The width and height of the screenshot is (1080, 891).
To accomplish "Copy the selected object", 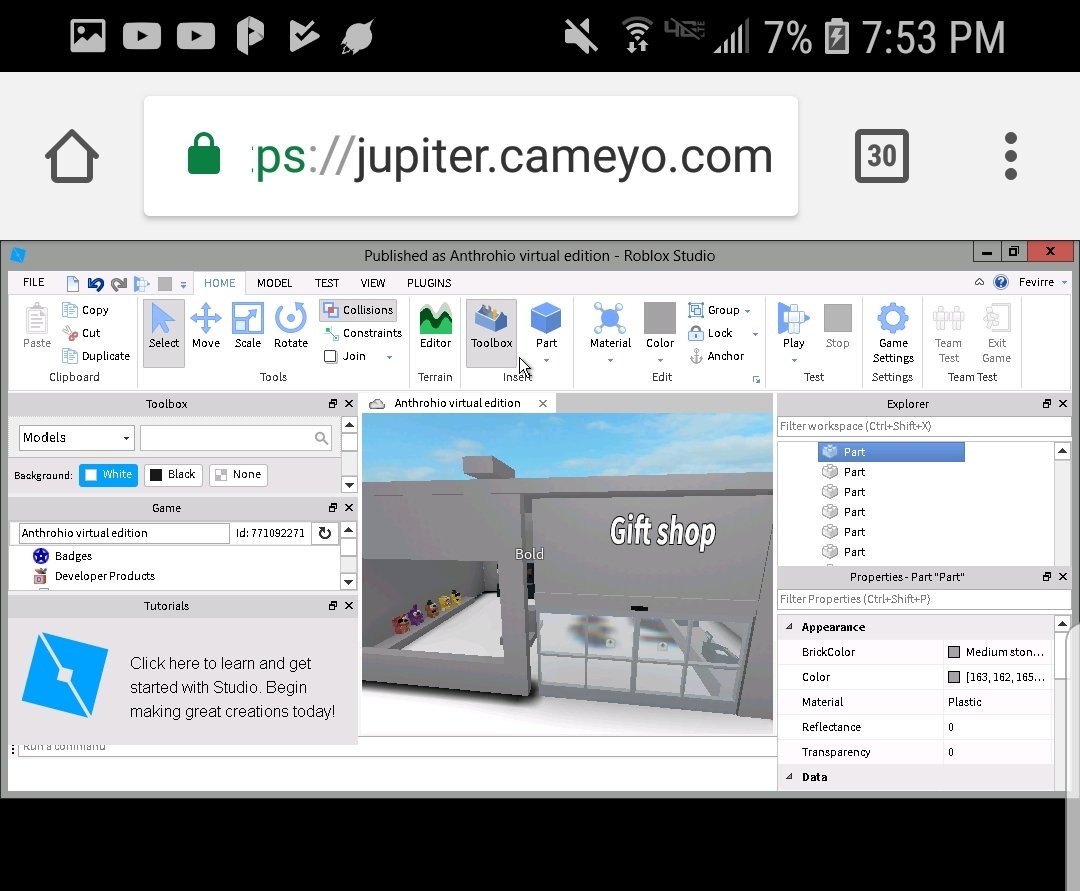I will [85, 310].
